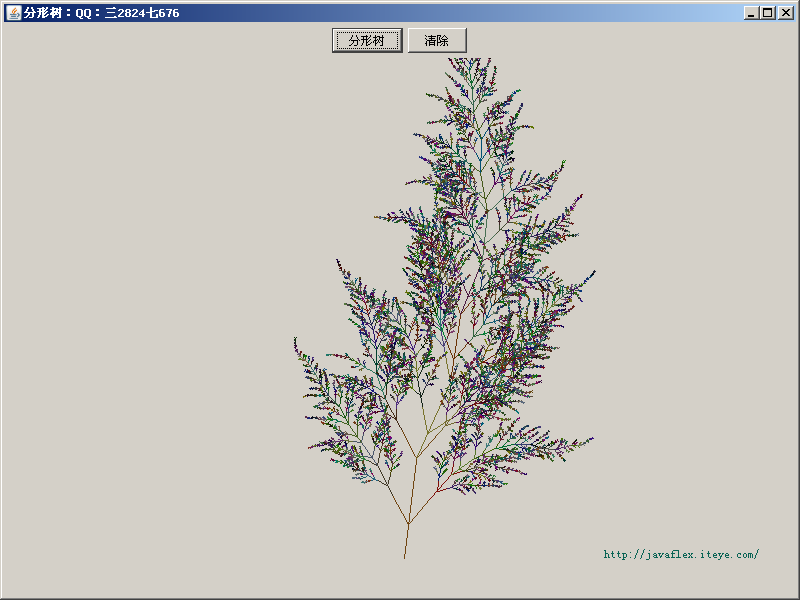This screenshot has height=600, width=800.
Task: Minimize the 分形树 window
Action: tap(751, 13)
